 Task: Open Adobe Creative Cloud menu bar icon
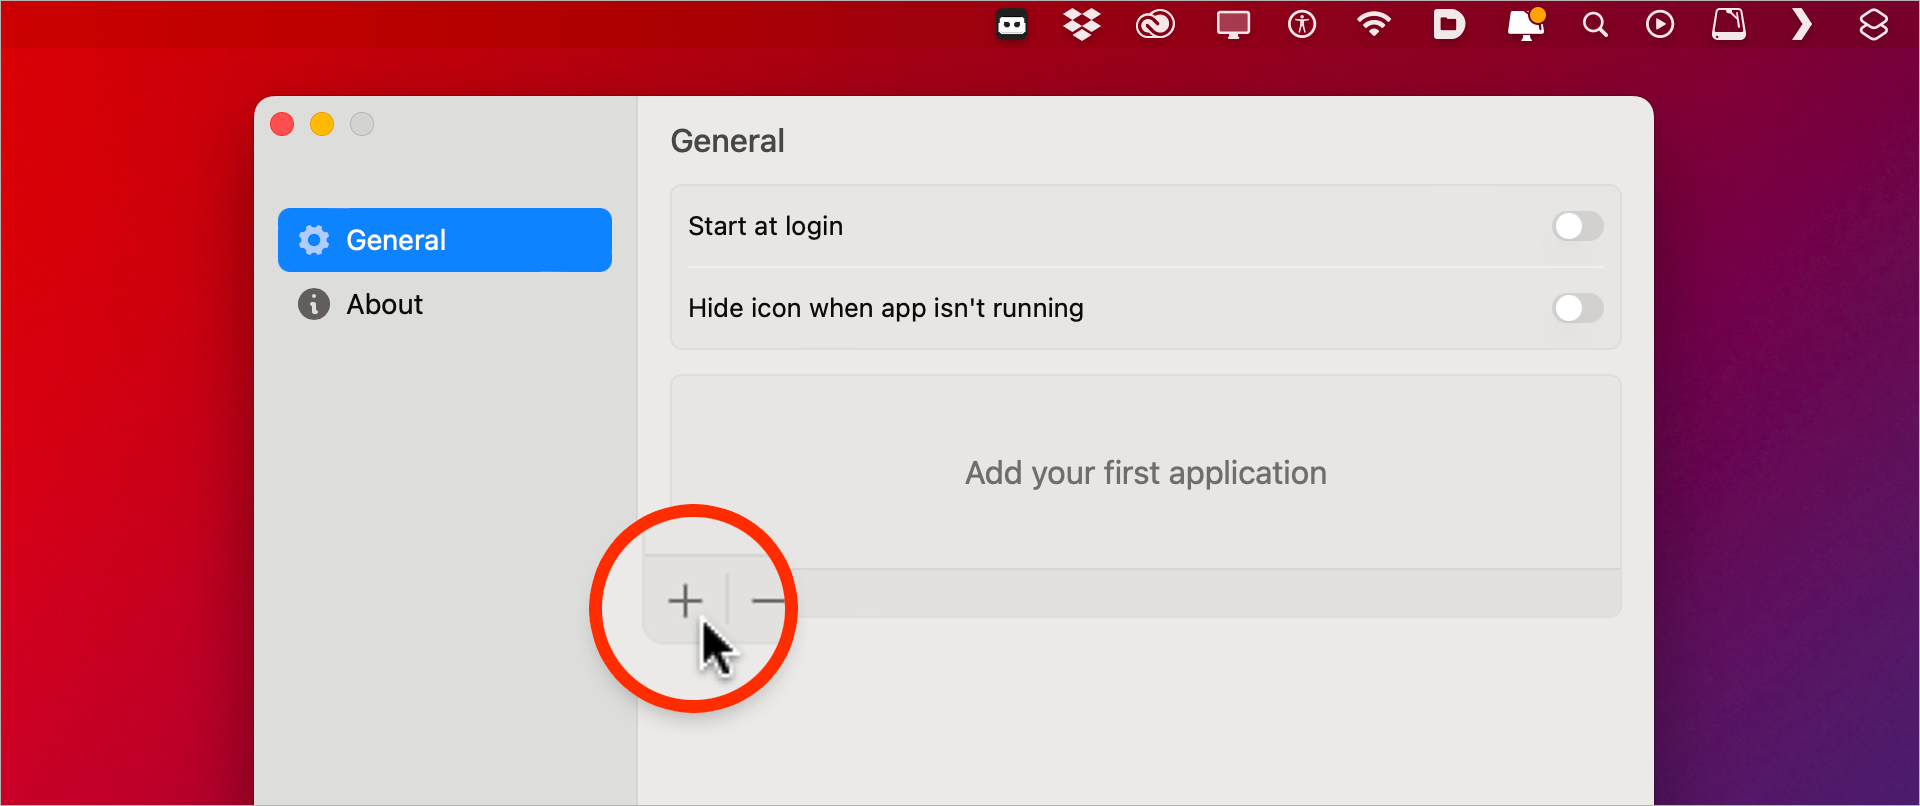click(x=1155, y=24)
